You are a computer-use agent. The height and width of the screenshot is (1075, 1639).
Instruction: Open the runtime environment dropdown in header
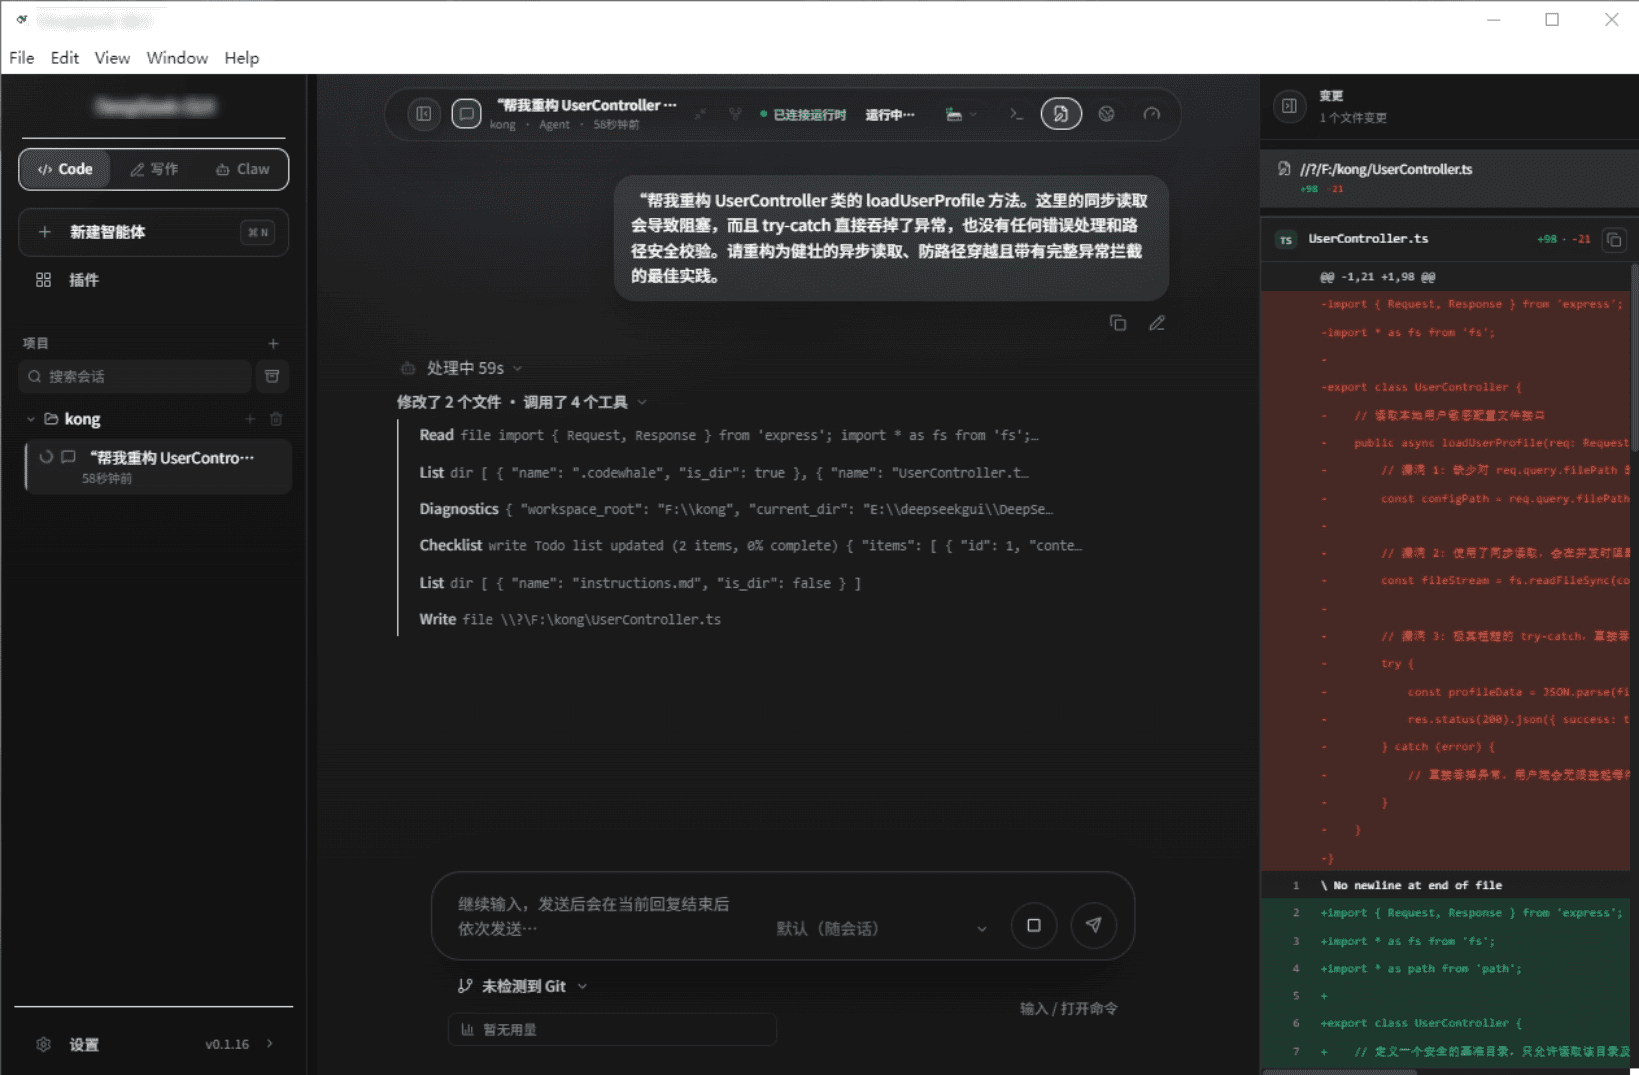pos(960,114)
